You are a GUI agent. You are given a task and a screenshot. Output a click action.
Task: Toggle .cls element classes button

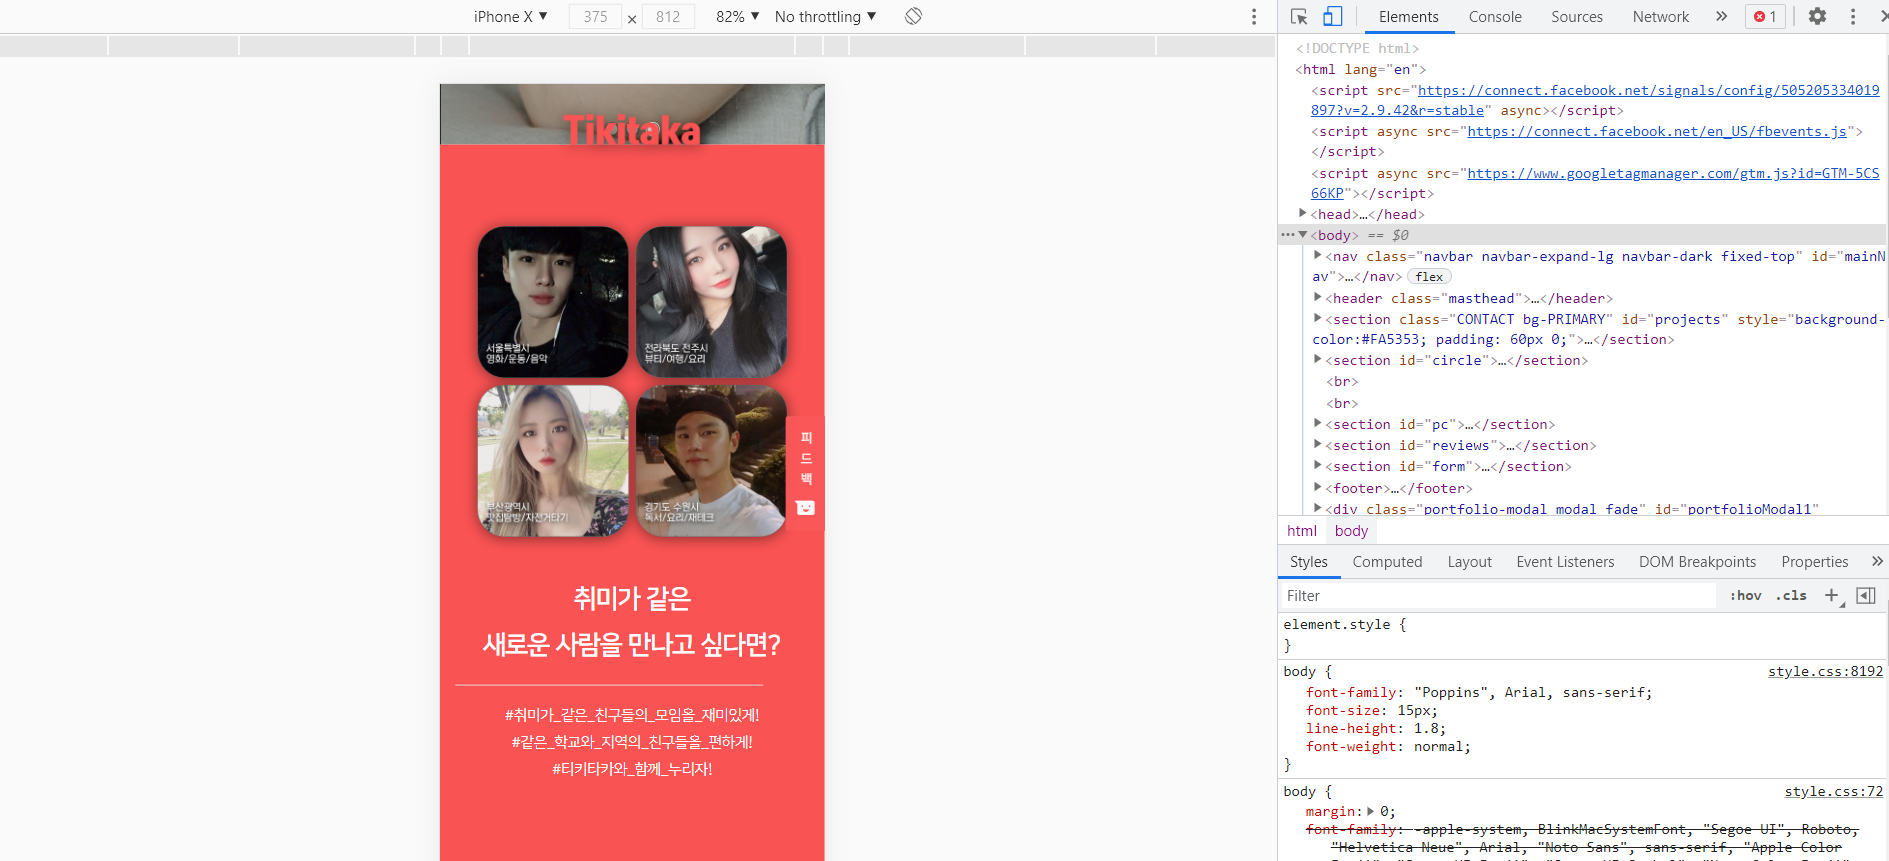pos(1791,595)
